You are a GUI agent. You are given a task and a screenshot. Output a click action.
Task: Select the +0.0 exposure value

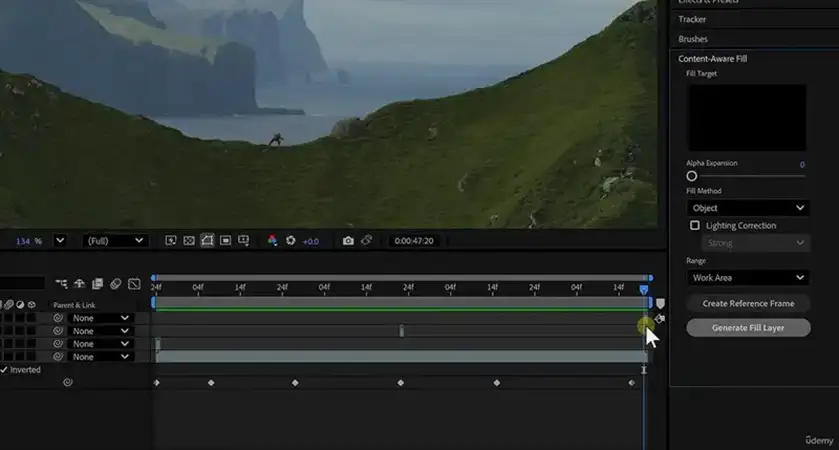pos(311,241)
